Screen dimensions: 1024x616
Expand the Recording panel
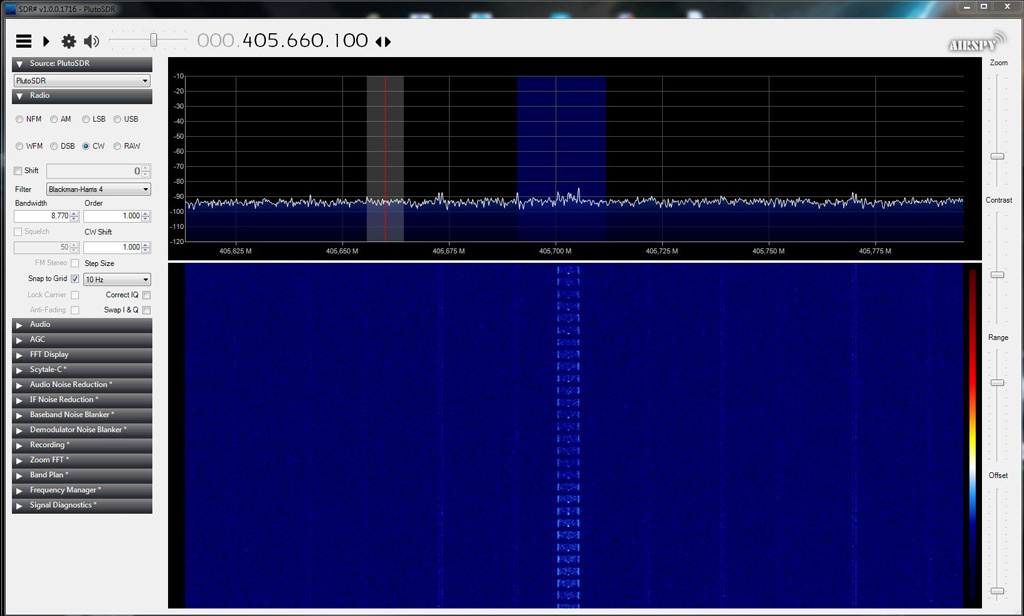[82, 445]
